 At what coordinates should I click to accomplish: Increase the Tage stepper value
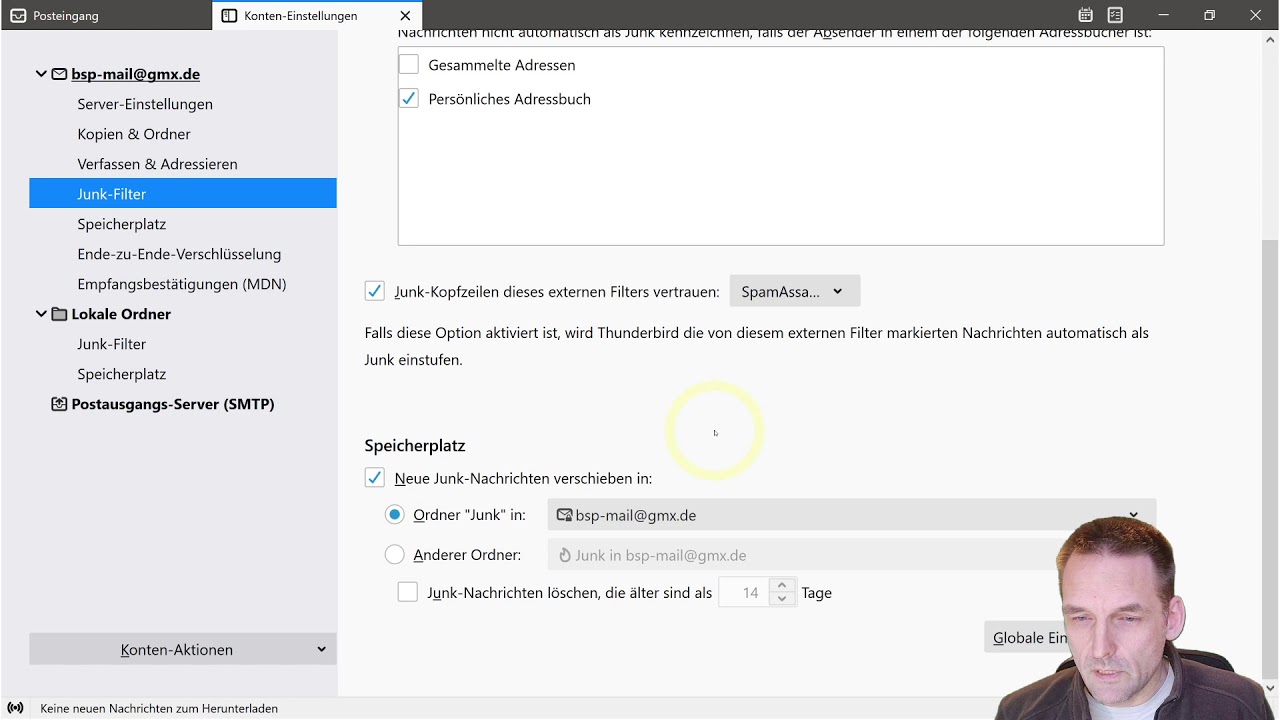[x=782, y=586]
